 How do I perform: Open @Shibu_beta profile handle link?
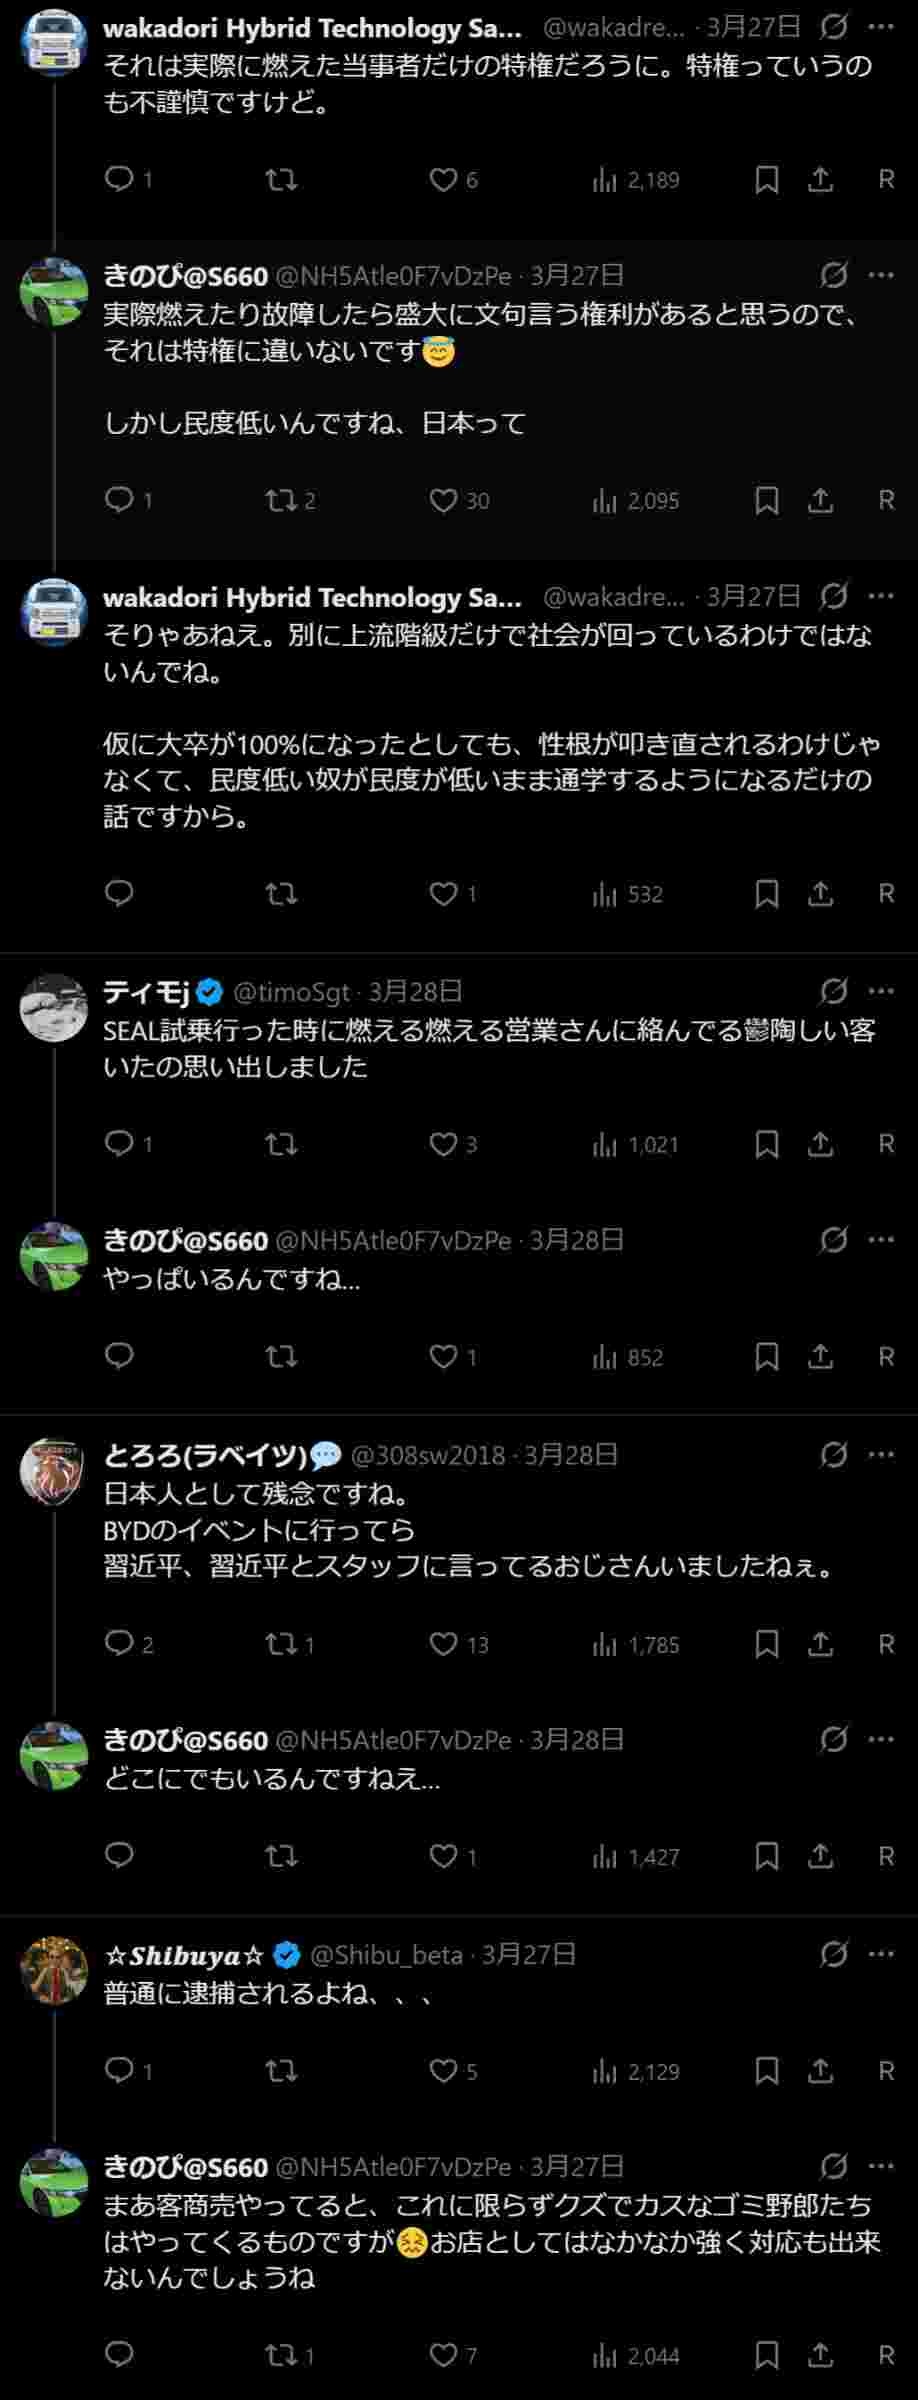(386, 1955)
